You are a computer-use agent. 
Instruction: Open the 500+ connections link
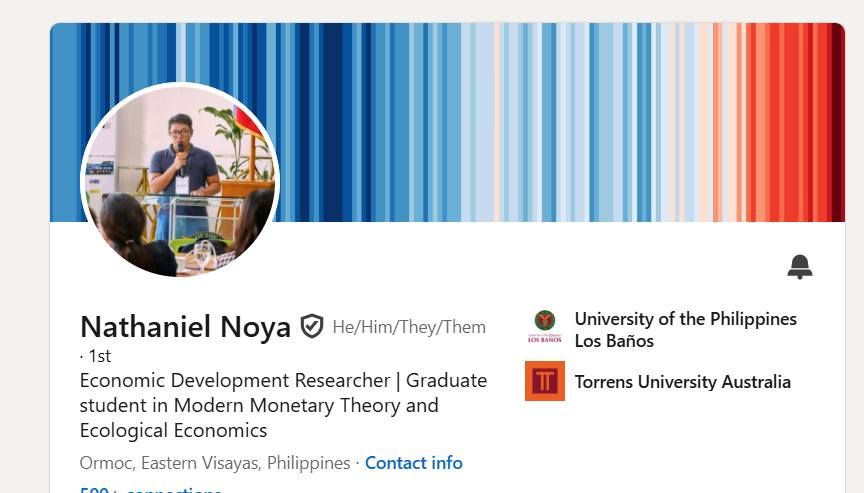coord(150,490)
